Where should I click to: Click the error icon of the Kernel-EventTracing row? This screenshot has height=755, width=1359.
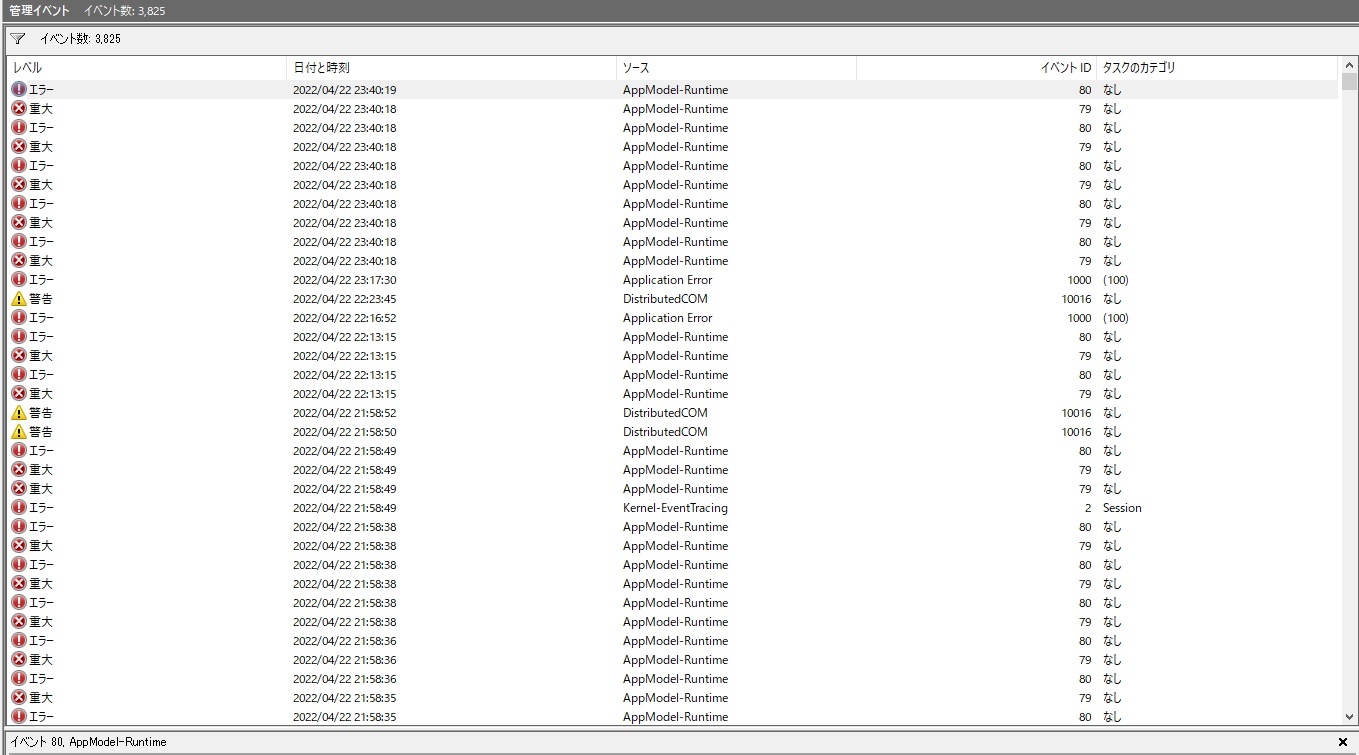18,508
